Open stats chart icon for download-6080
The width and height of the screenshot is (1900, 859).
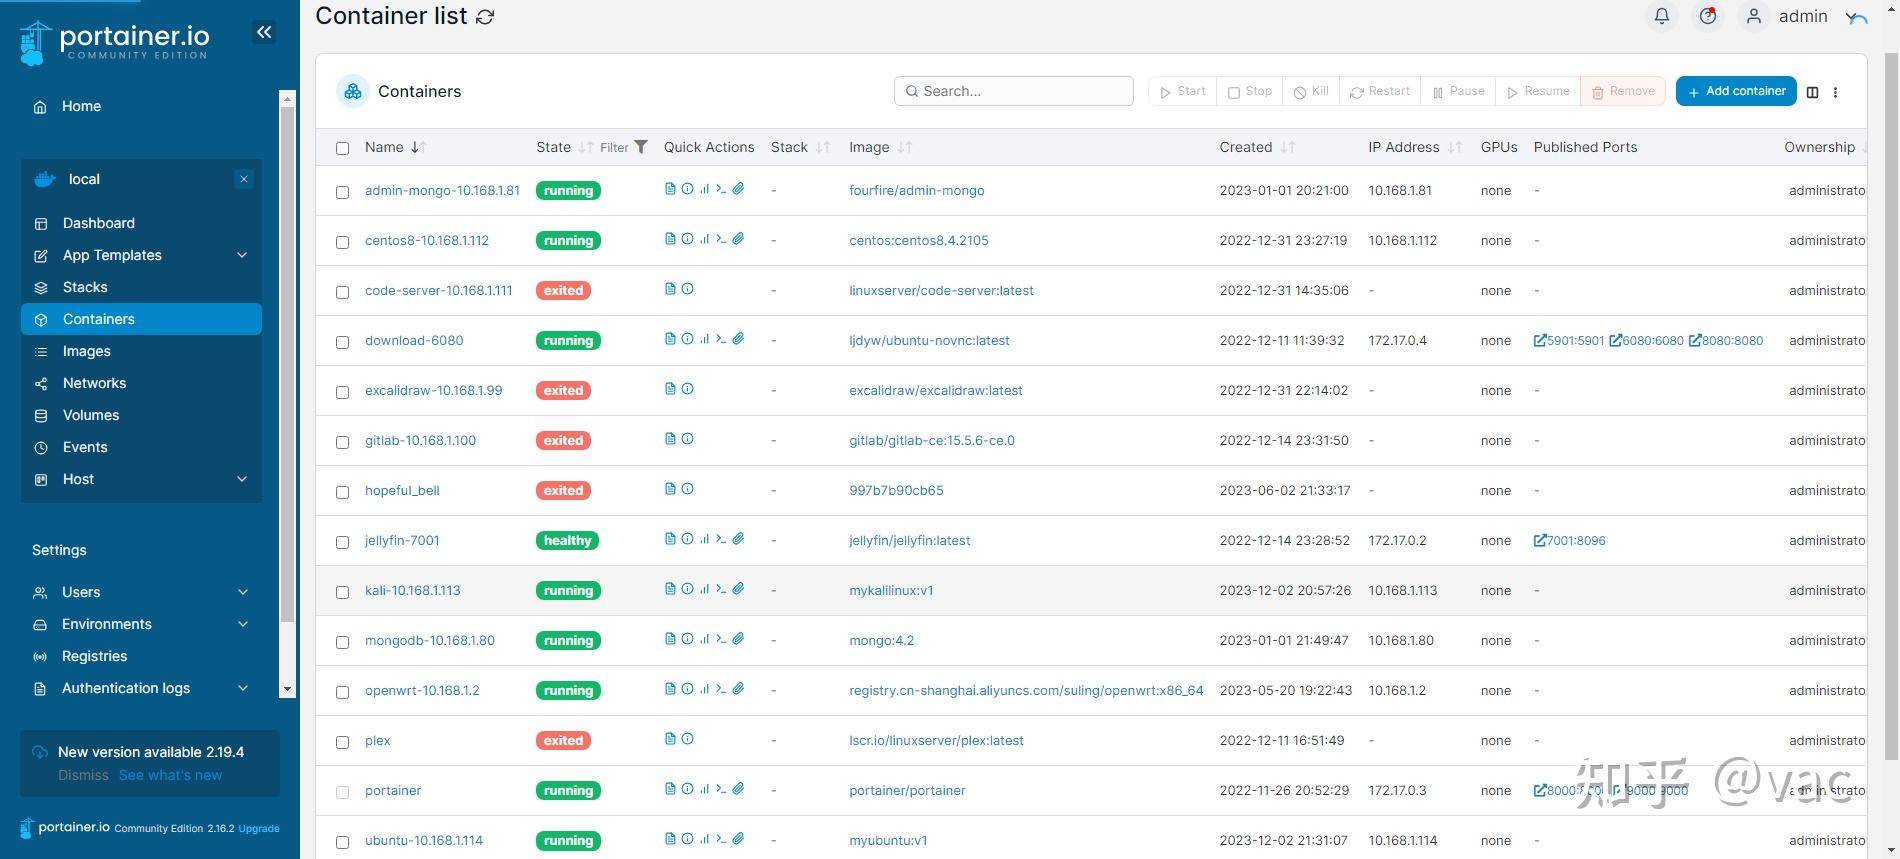tap(704, 339)
